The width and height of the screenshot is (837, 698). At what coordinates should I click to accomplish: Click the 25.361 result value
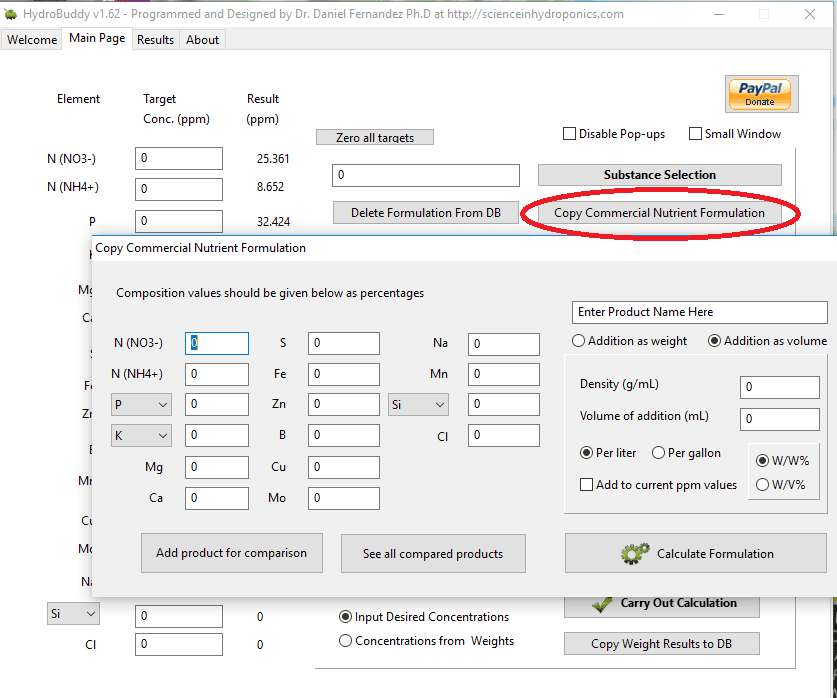pyautogui.click(x=273, y=158)
